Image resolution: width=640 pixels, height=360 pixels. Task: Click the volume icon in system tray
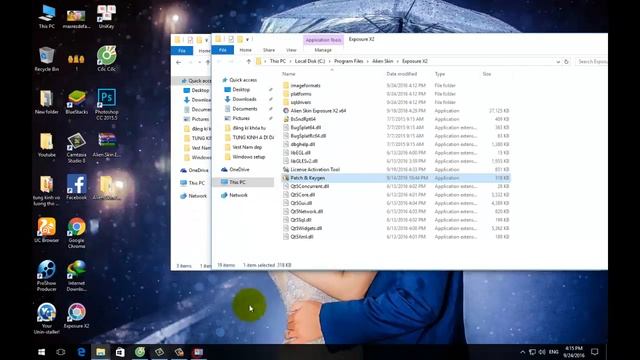(x=542, y=352)
